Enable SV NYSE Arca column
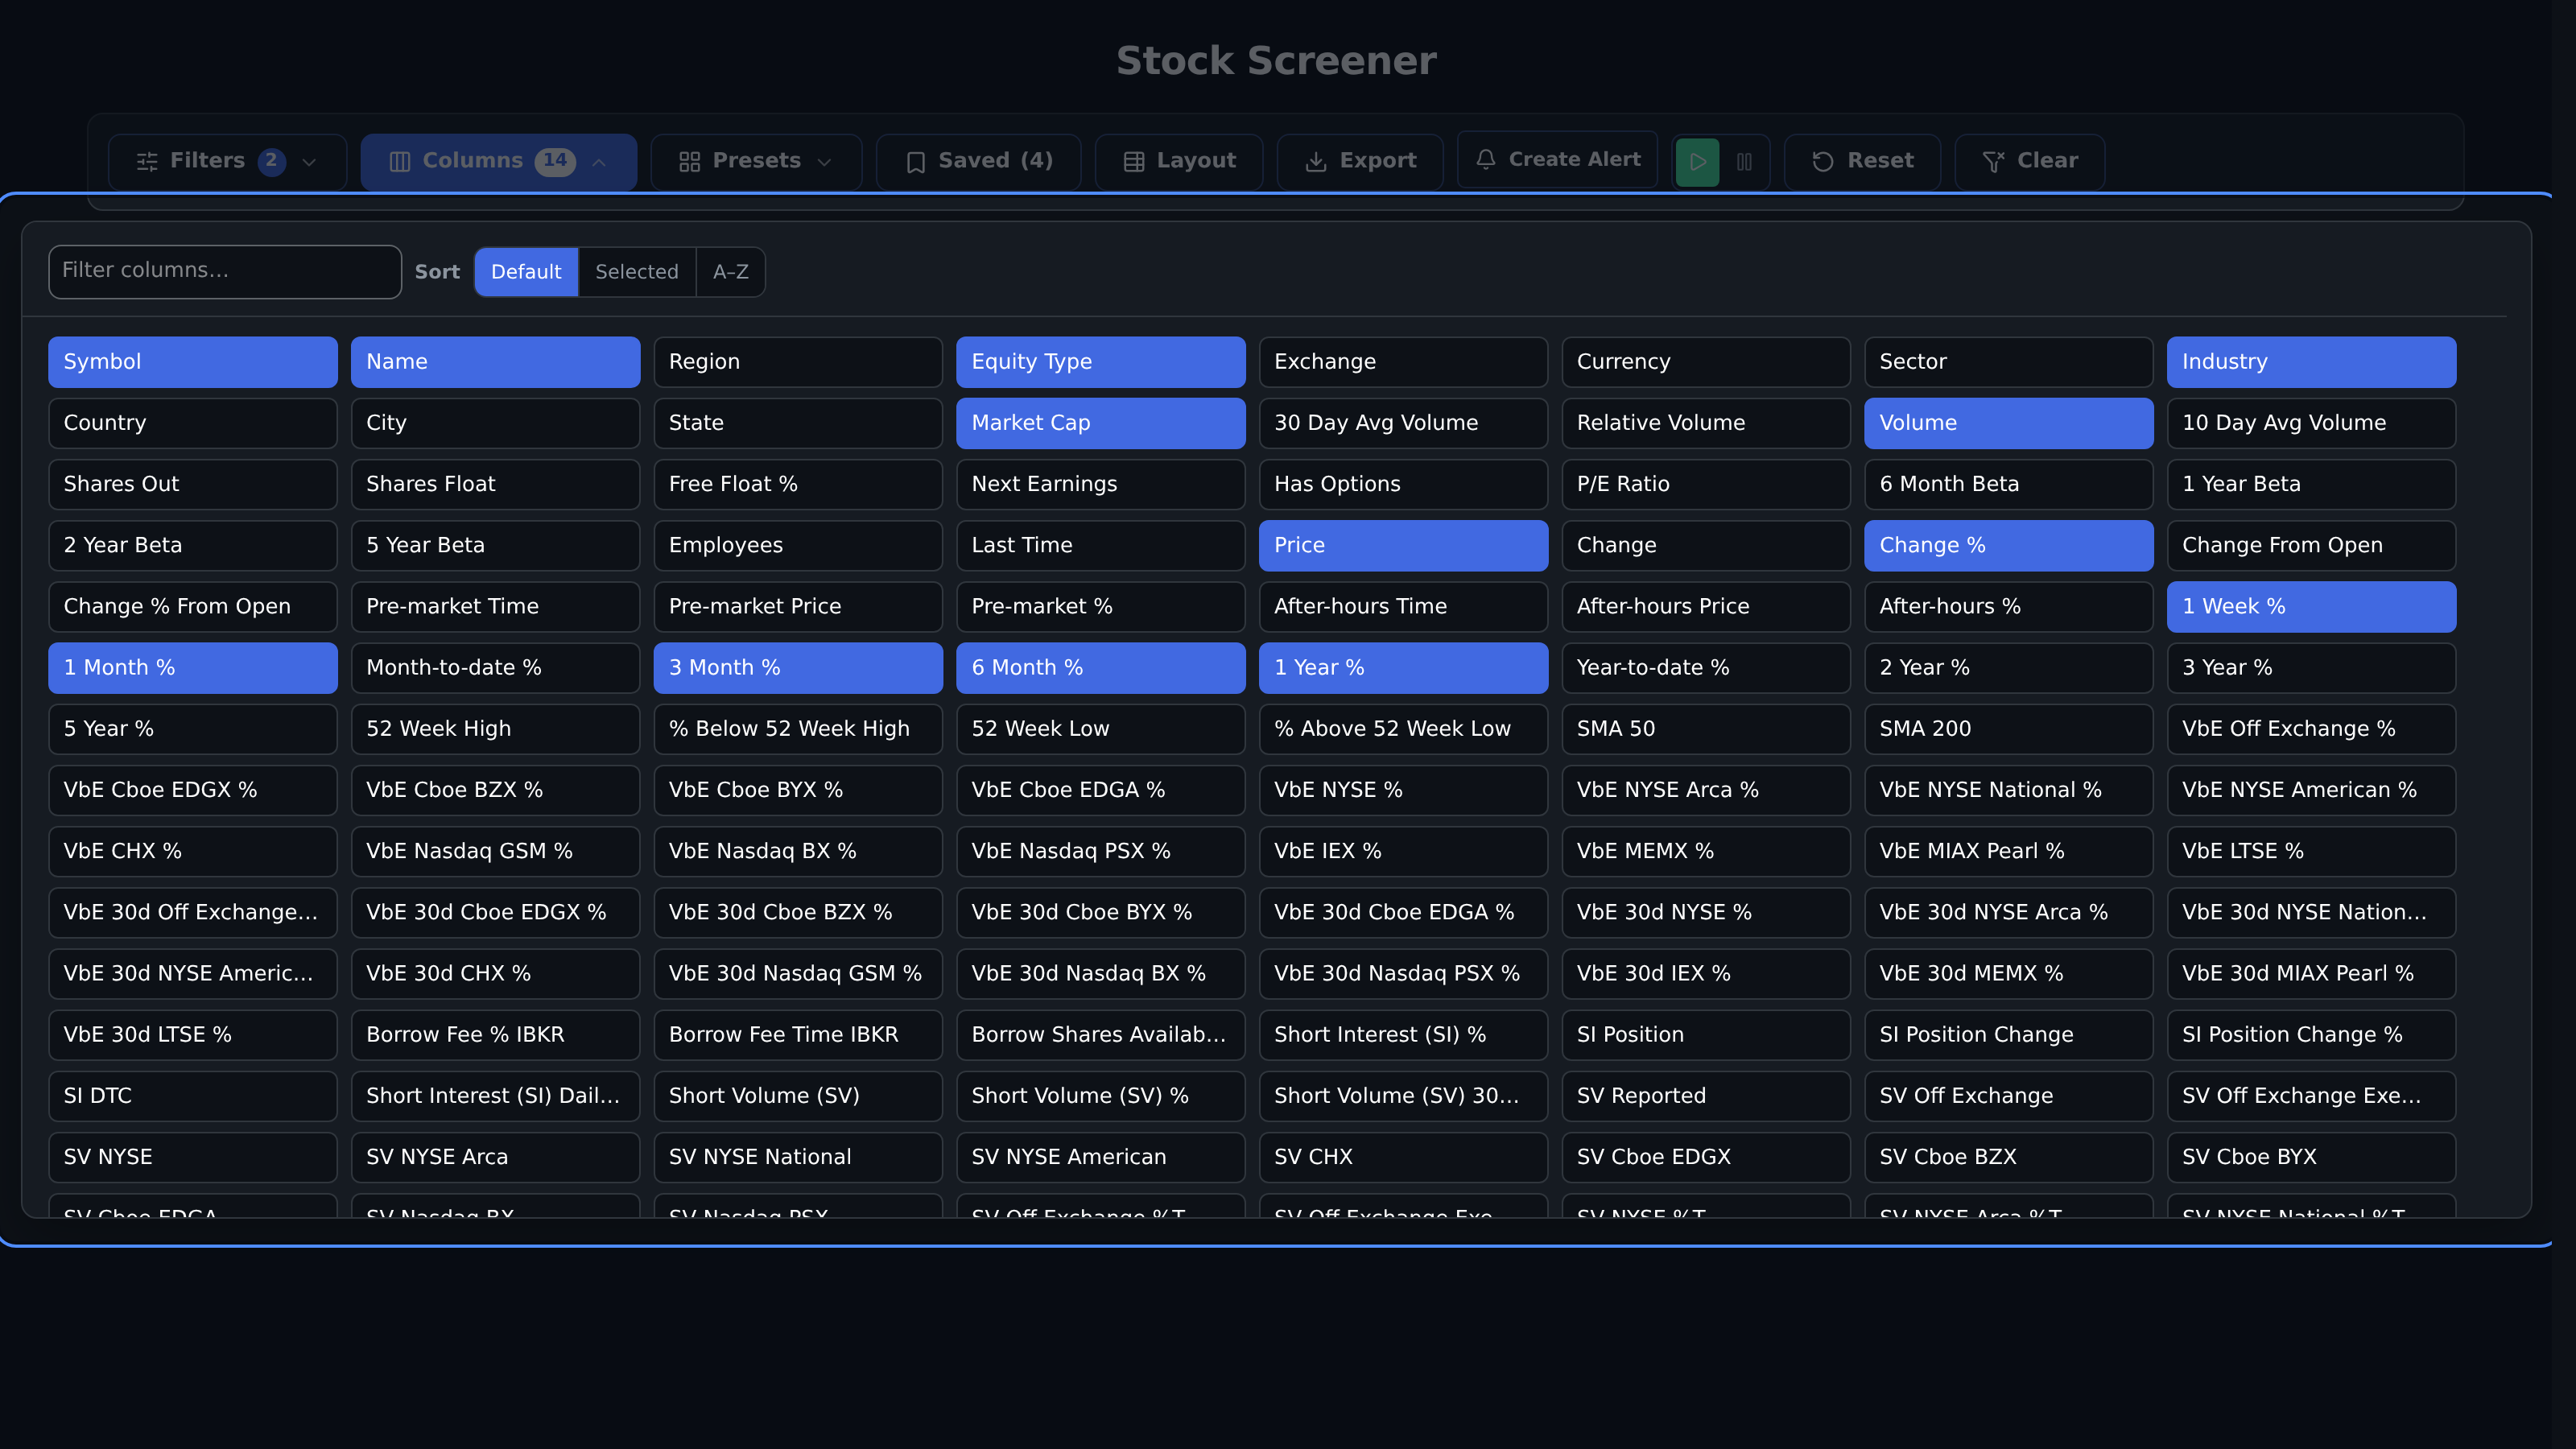Image resolution: width=2576 pixels, height=1449 pixels. 495,1157
